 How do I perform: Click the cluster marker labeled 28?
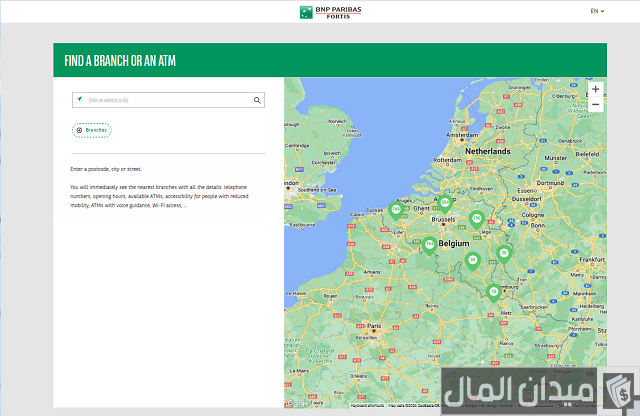point(504,253)
